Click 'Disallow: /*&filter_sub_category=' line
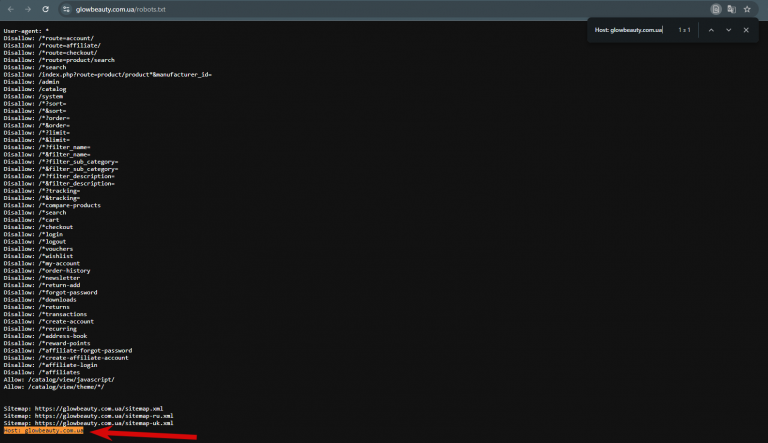 (61, 169)
